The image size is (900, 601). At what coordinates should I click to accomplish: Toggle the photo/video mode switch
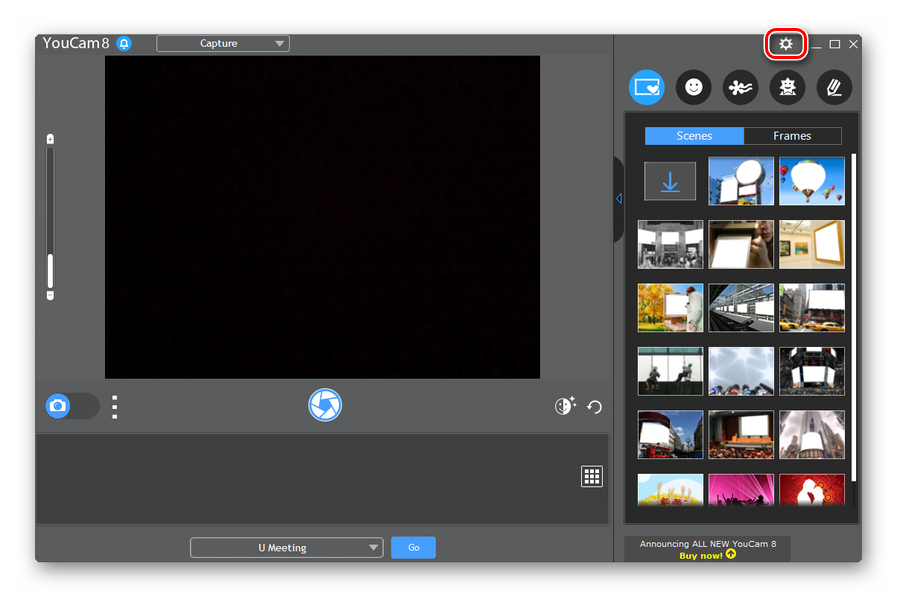(x=72, y=406)
